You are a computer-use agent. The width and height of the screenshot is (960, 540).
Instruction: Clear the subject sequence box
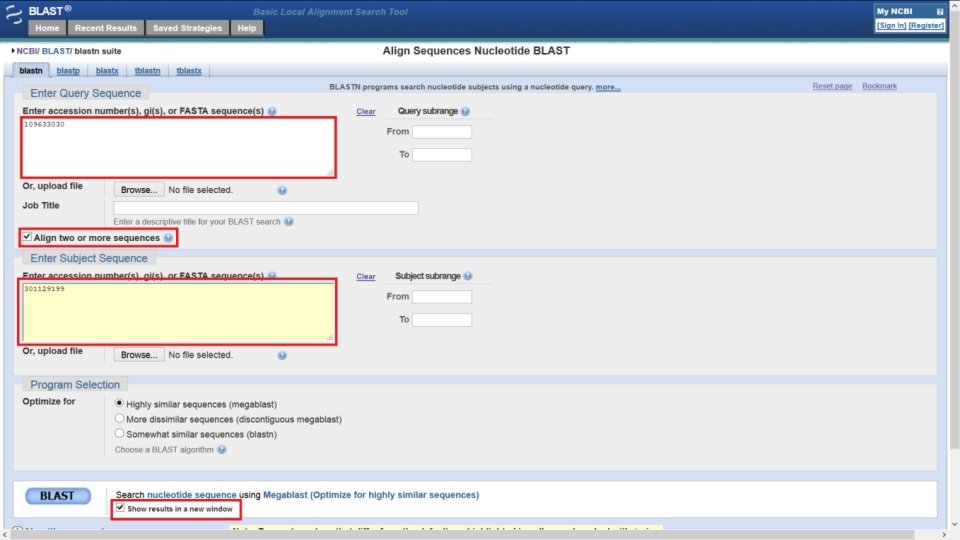point(366,277)
